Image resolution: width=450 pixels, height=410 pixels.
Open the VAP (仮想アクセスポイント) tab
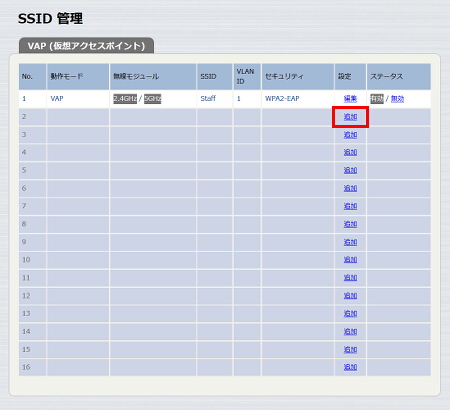[x=86, y=46]
